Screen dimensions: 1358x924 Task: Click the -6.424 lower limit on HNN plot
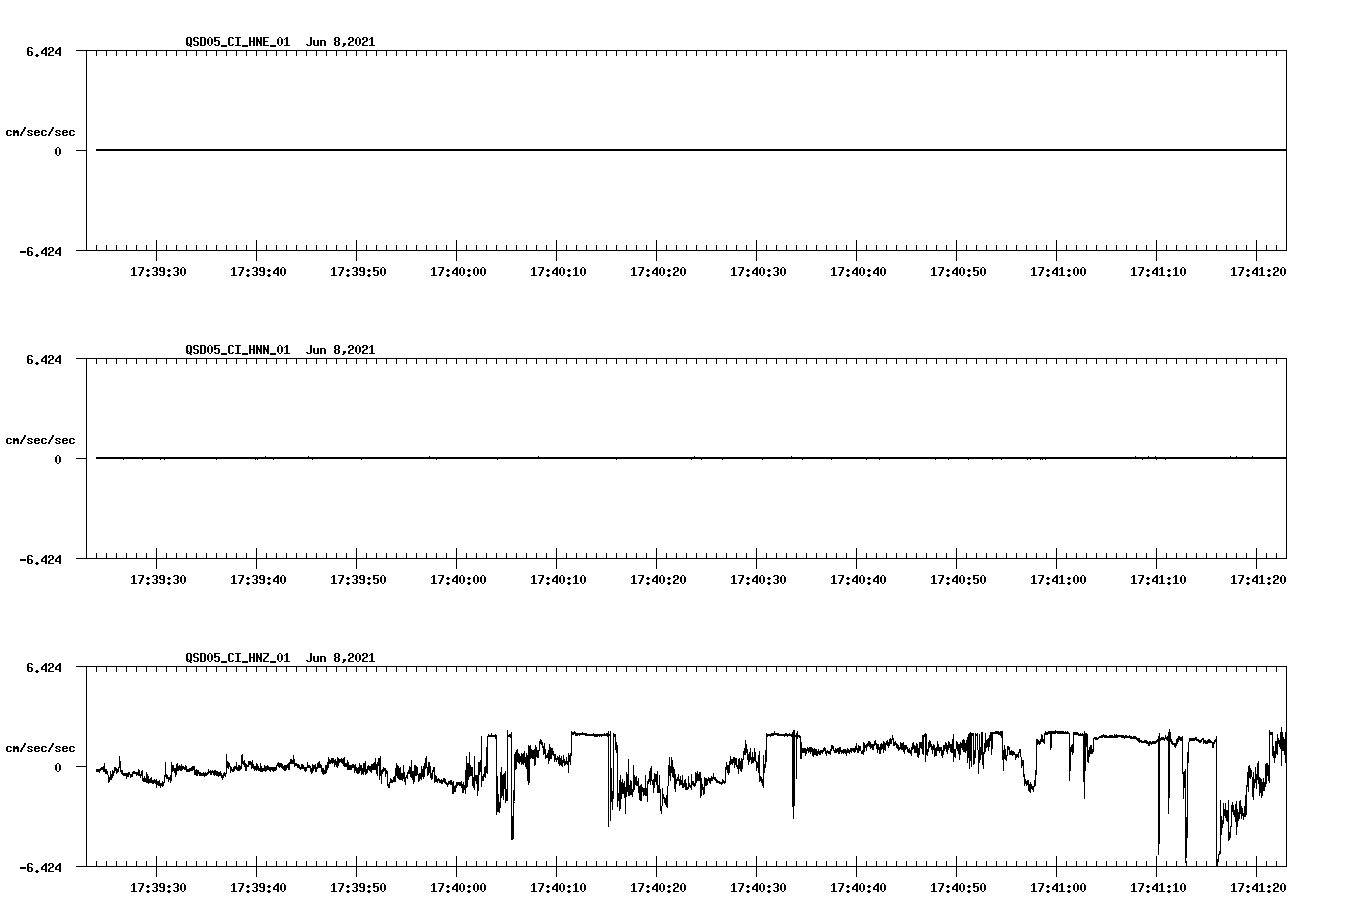coord(41,560)
